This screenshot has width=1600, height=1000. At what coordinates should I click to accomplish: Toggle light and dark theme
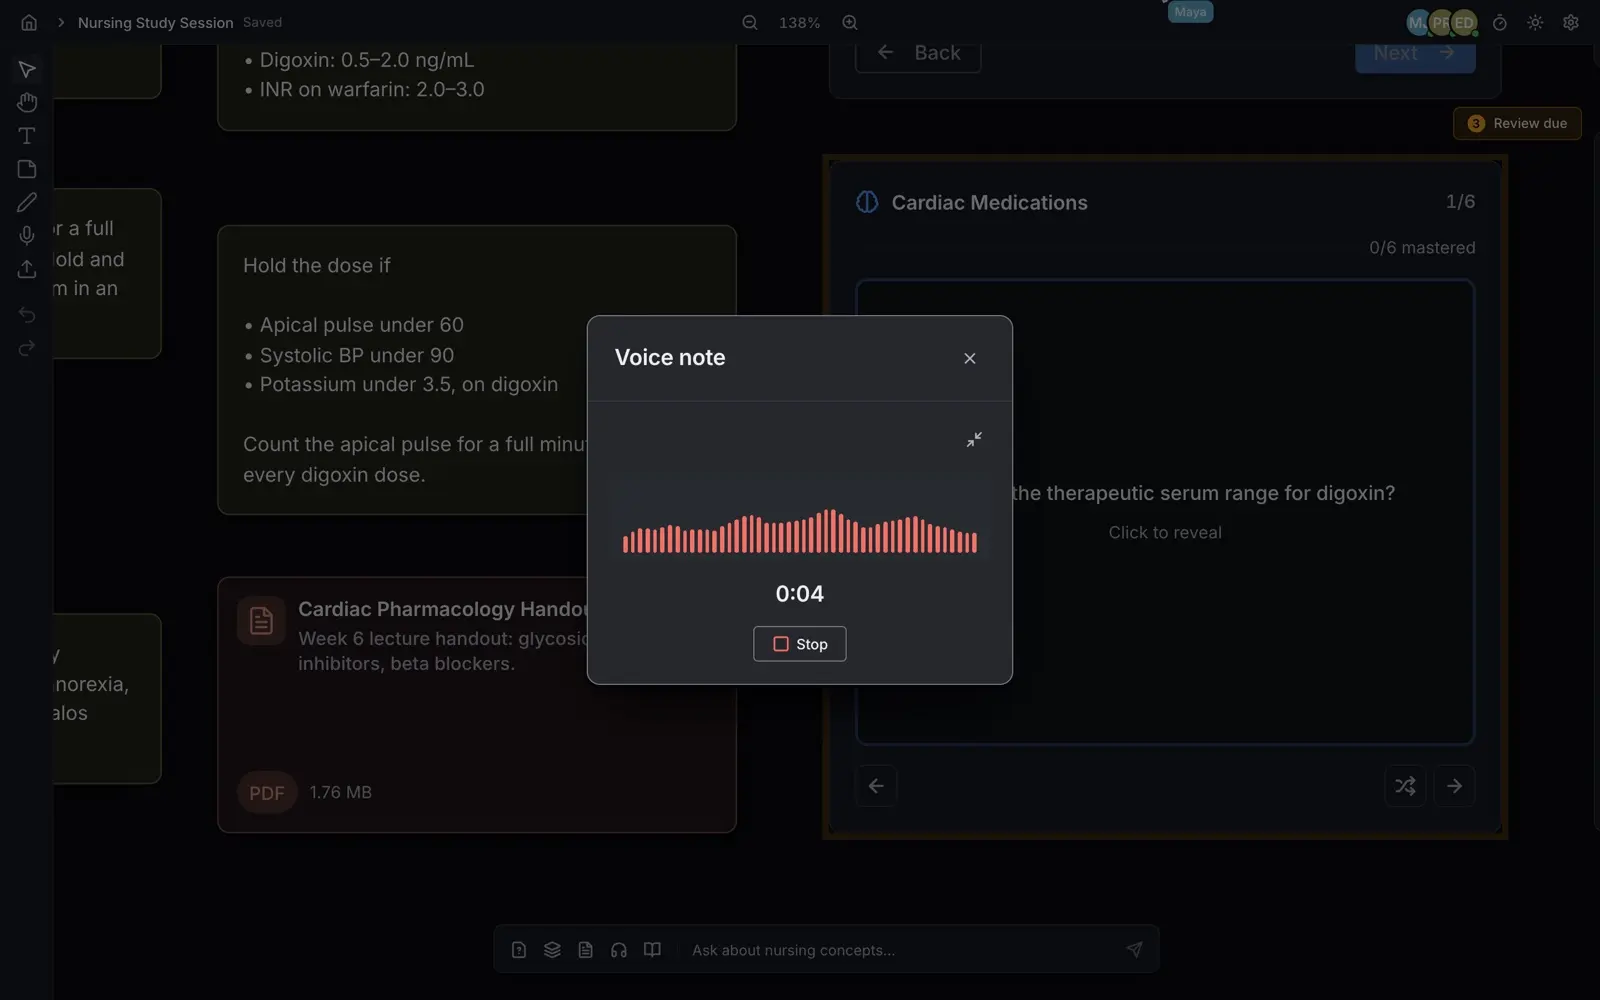(x=1535, y=22)
